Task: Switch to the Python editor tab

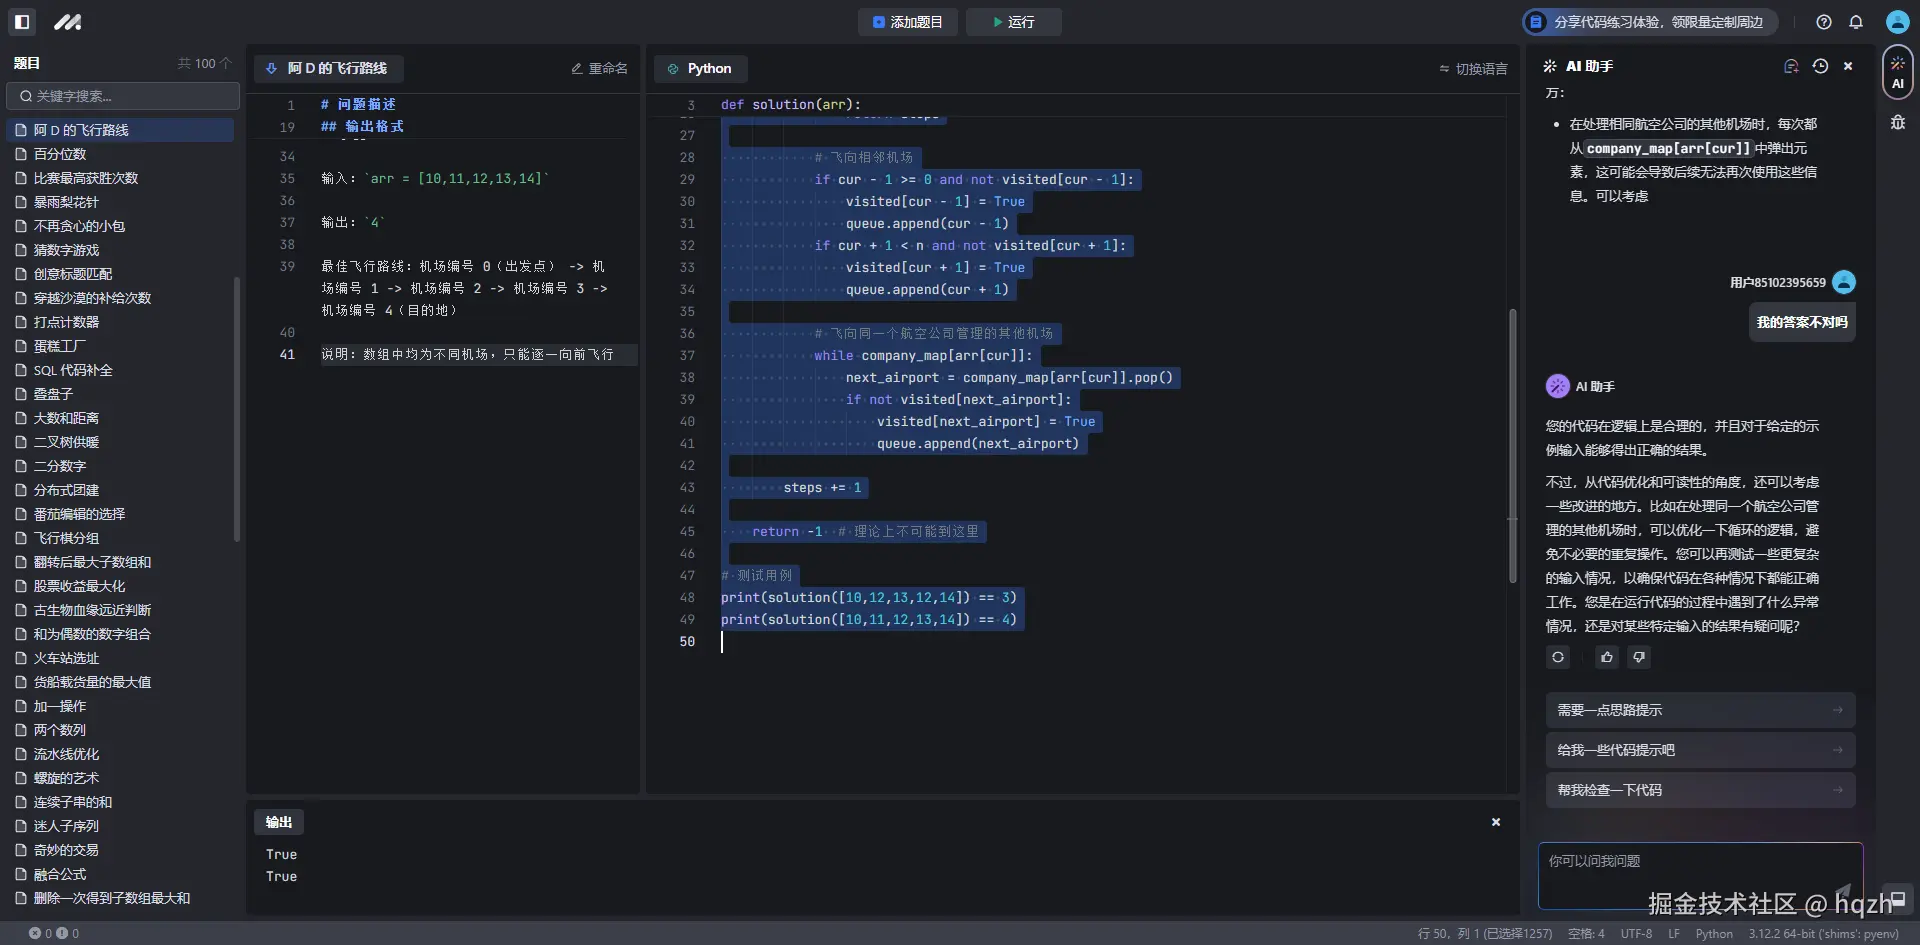Action: pos(700,69)
